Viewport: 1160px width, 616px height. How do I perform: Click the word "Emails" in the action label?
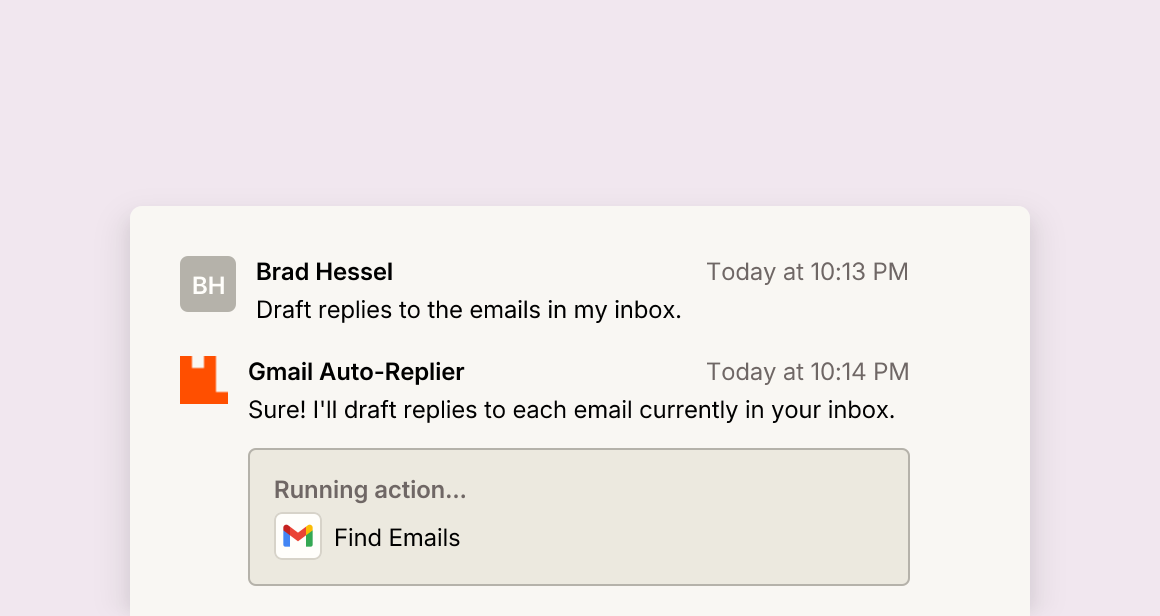click(x=424, y=538)
